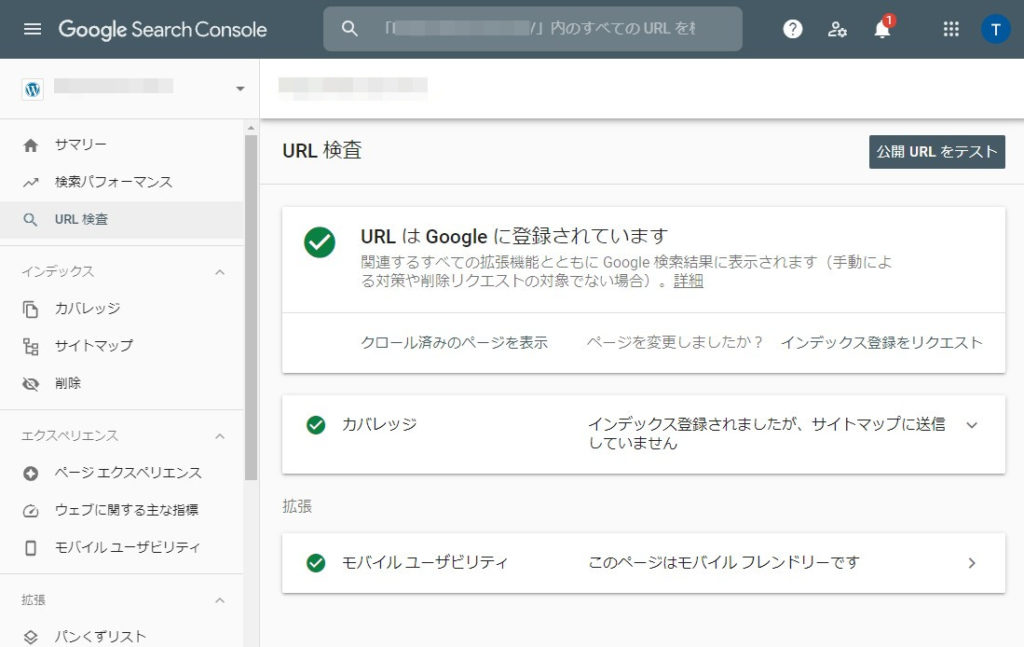Open the Google apps grid
The image size is (1024, 647).
951,29
